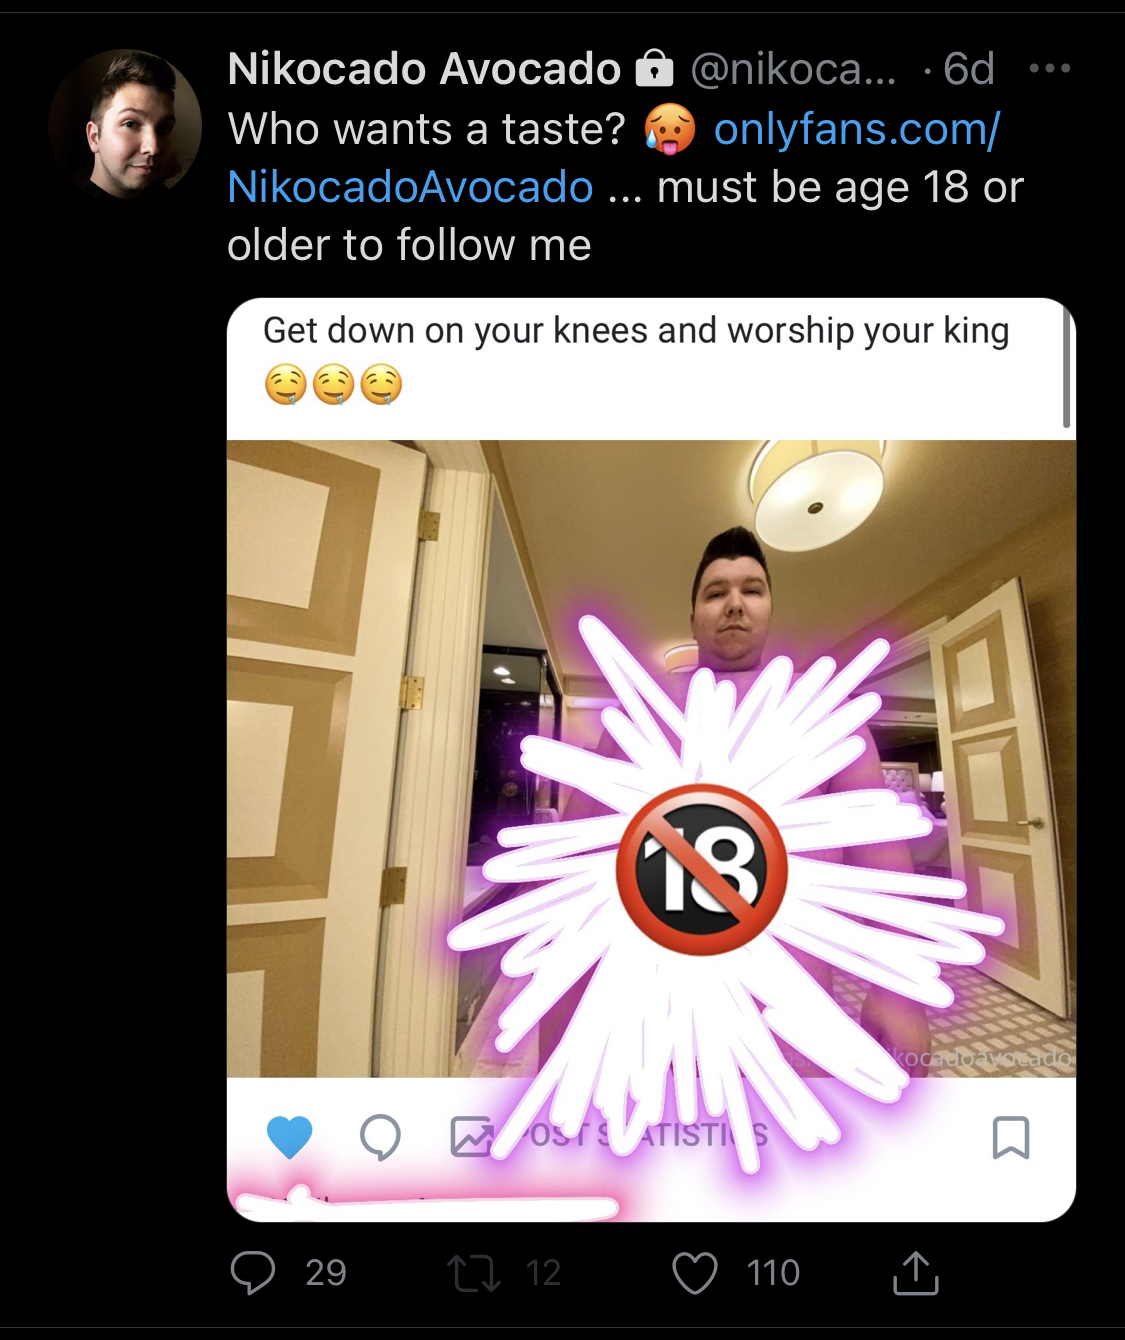Click the Nikocado Avocado display name
The height and width of the screenshot is (1340, 1125).
[x=424, y=69]
